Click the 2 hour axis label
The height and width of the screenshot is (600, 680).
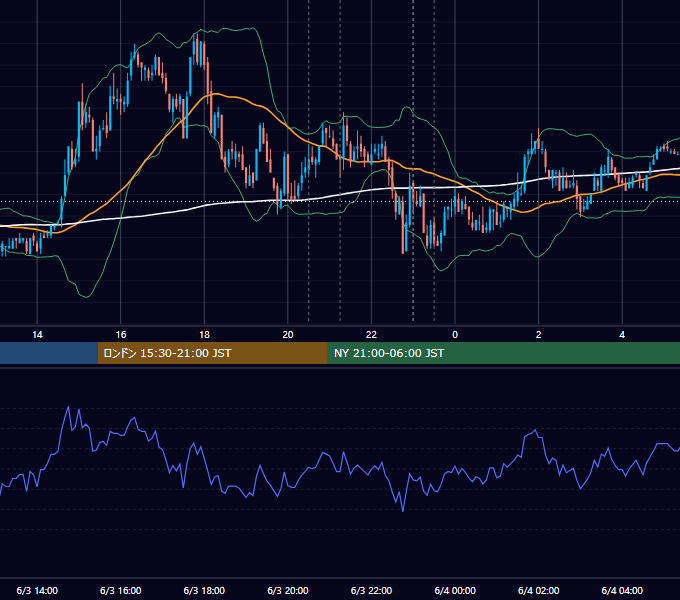click(x=539, y=335)
